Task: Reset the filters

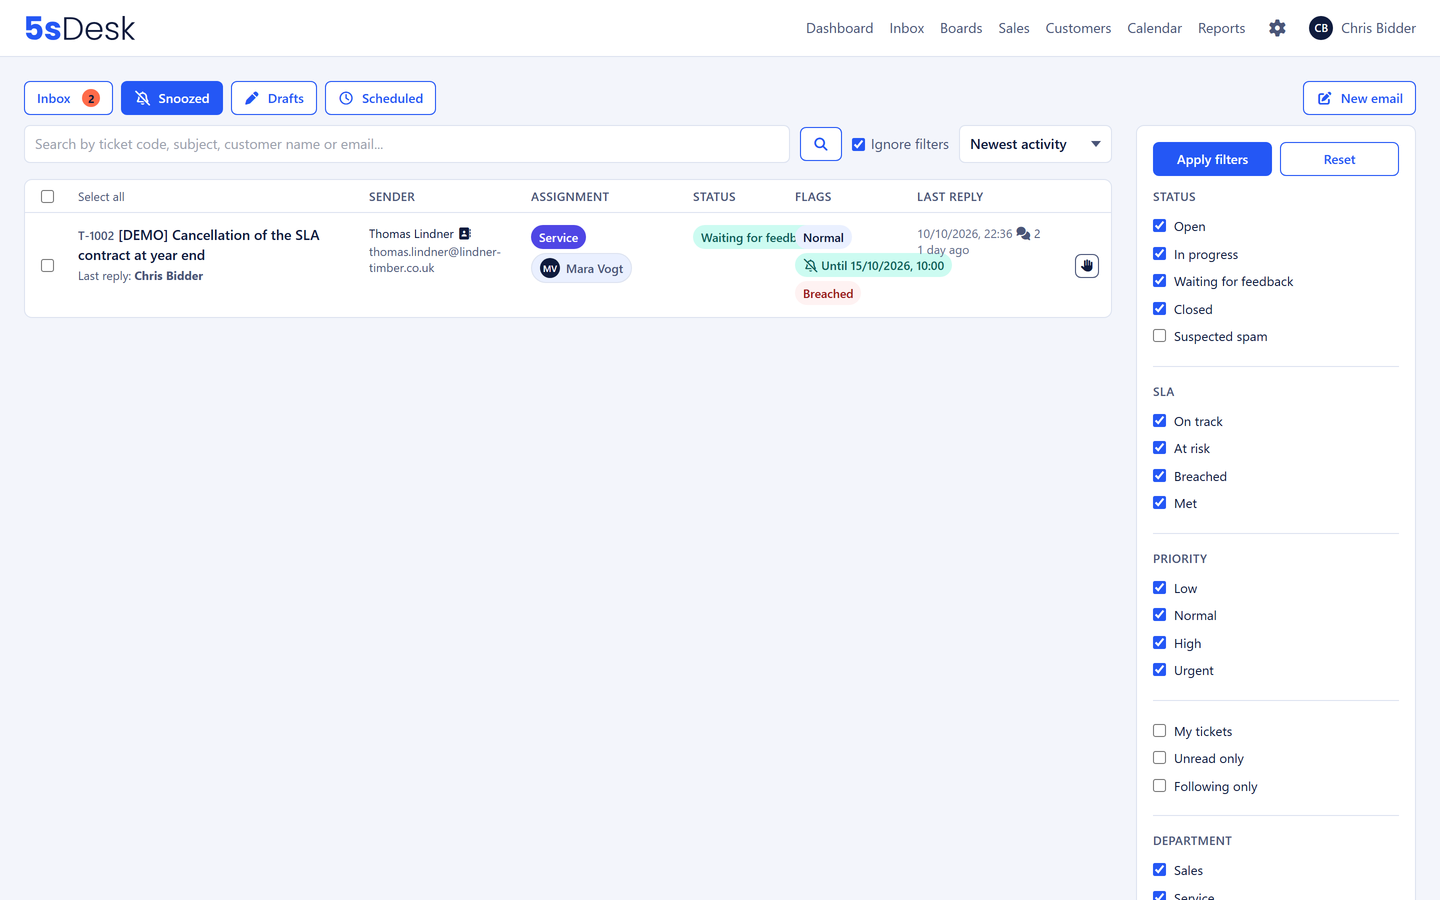Action: (x=1339, y=159)
